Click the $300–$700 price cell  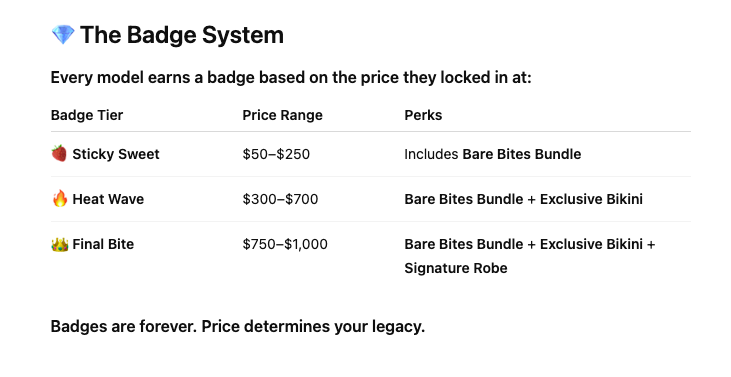(x=280, y=199)
